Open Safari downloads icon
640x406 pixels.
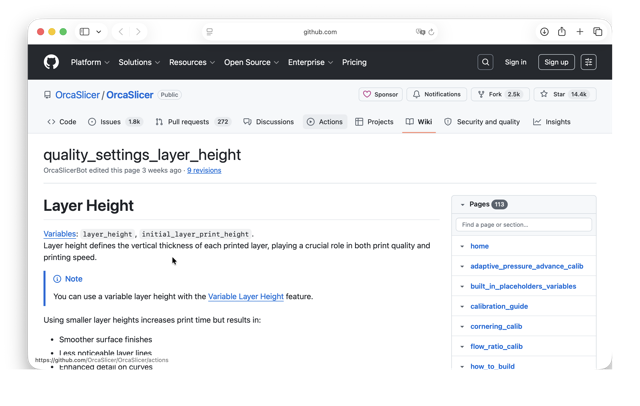pyautogui.click(x=544, y=31)
